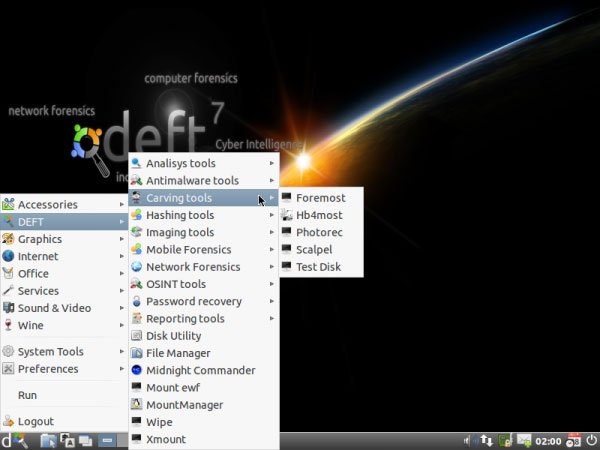The width and height of the screenshot is (600, 450).
Task: Expand the Office submenu arrow
Action: coord(122,273)
